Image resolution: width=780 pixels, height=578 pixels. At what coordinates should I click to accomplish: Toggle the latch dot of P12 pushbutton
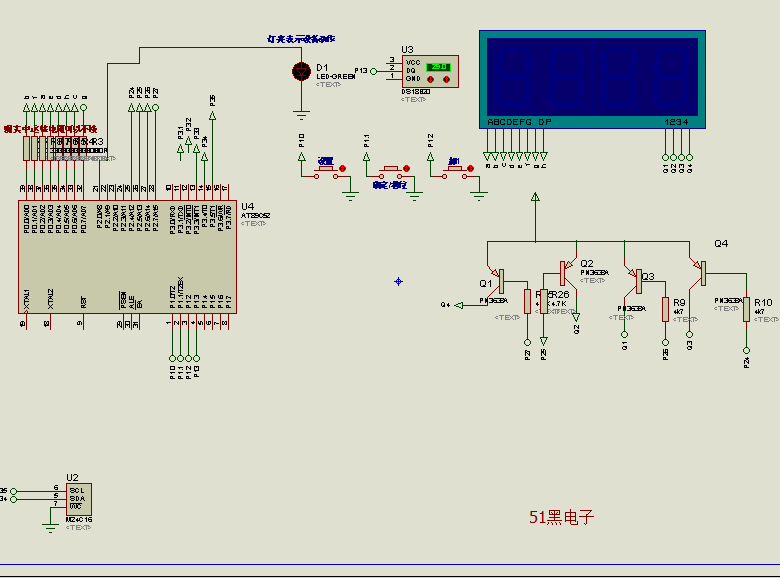(x=471, y=169)
